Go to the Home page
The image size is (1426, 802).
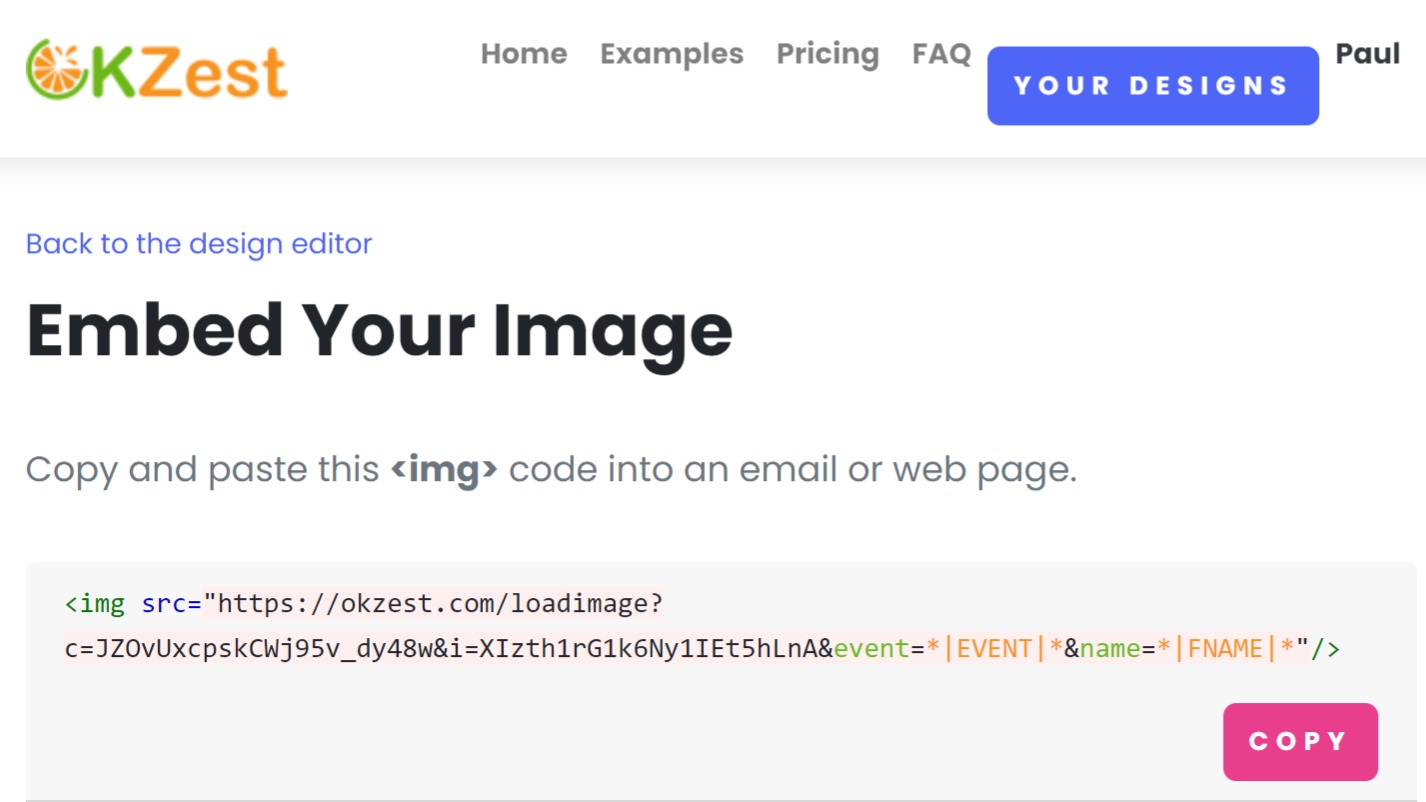pyautogui.click(x=524, y=54)
